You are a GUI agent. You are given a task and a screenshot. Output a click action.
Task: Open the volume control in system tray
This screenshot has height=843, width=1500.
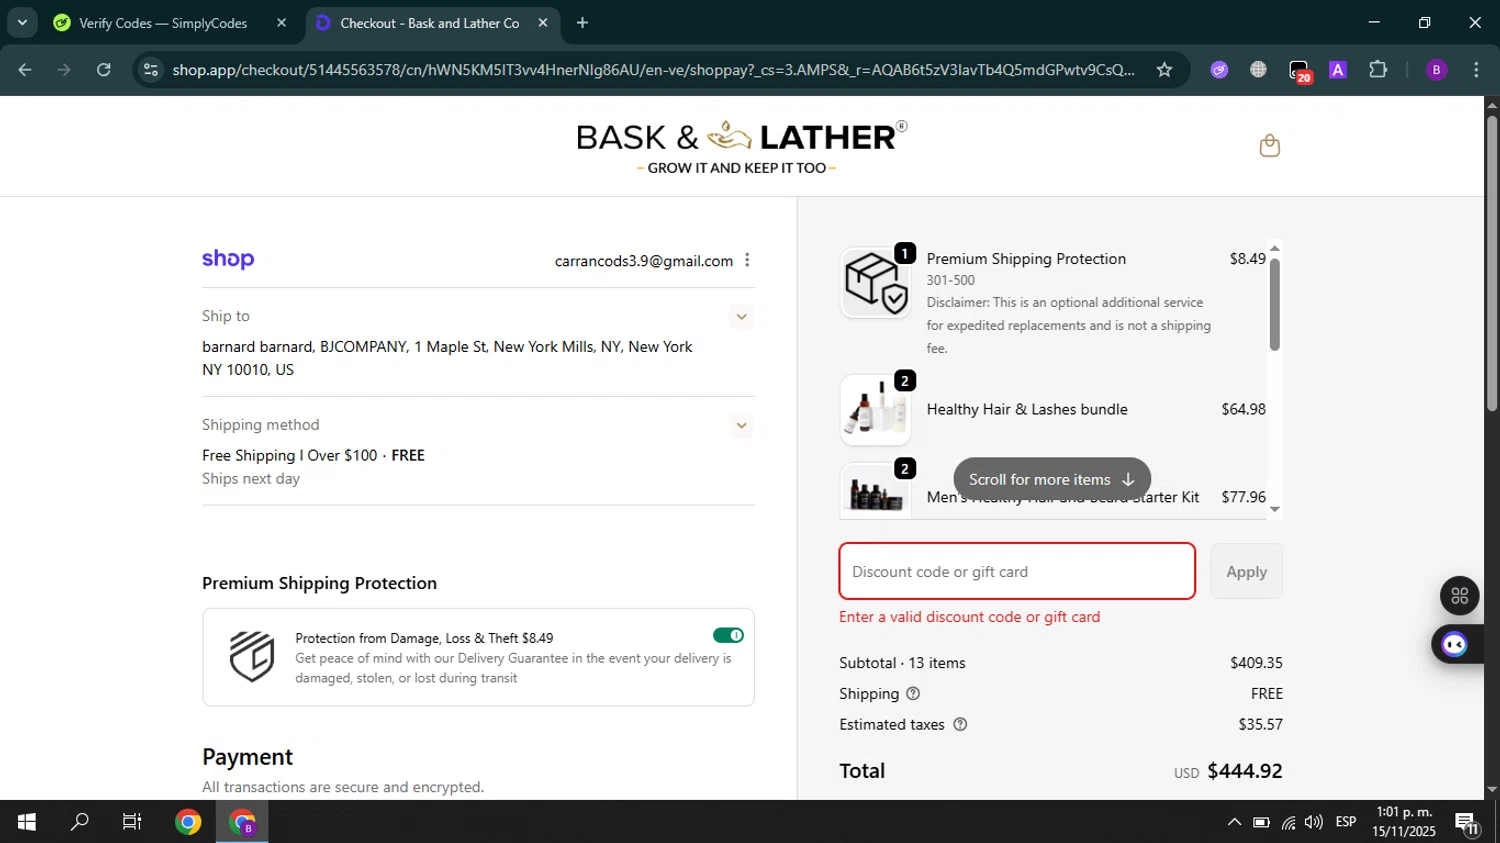[1314, 822]
